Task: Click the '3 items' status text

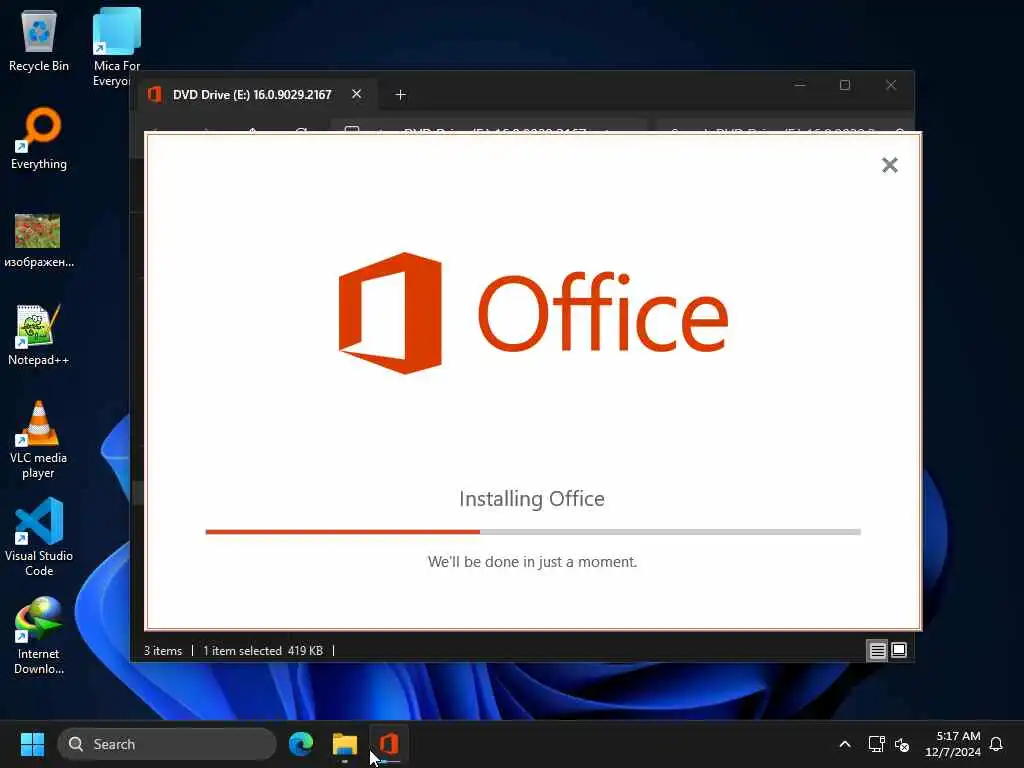Action: coord(163,650)
